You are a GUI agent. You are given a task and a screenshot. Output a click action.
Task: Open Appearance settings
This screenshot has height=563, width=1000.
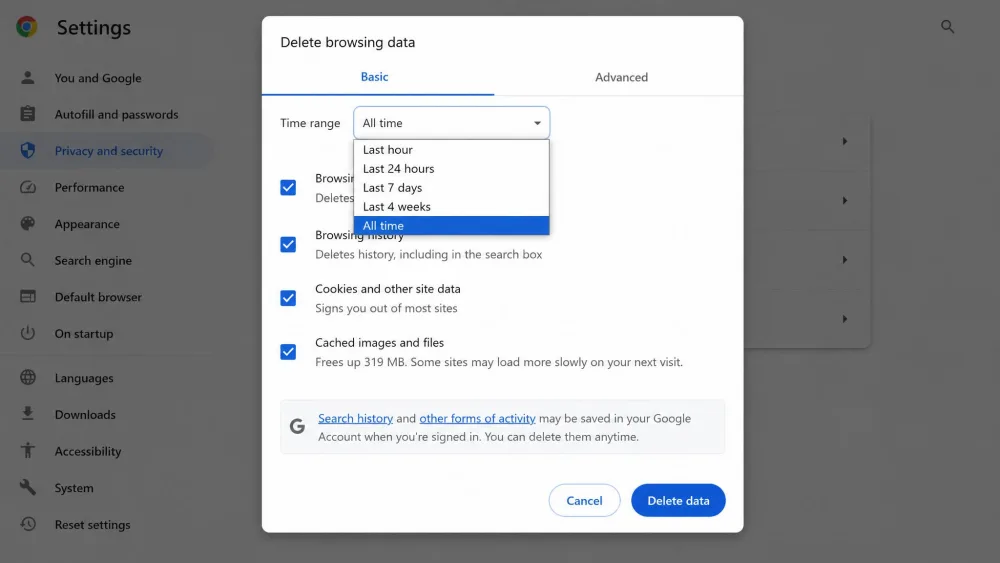point(87,224)
